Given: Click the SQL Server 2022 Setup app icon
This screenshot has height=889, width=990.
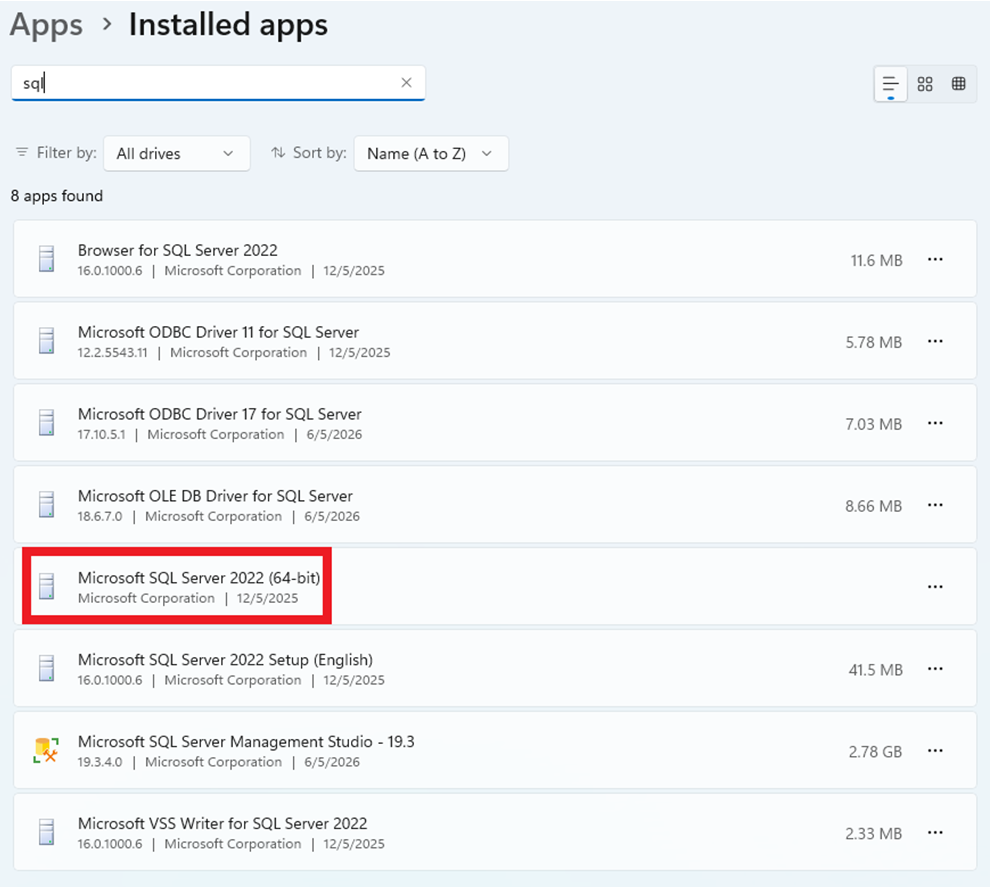Looking at the screenshot, I should pyautogui.click(x=47, y=668).
